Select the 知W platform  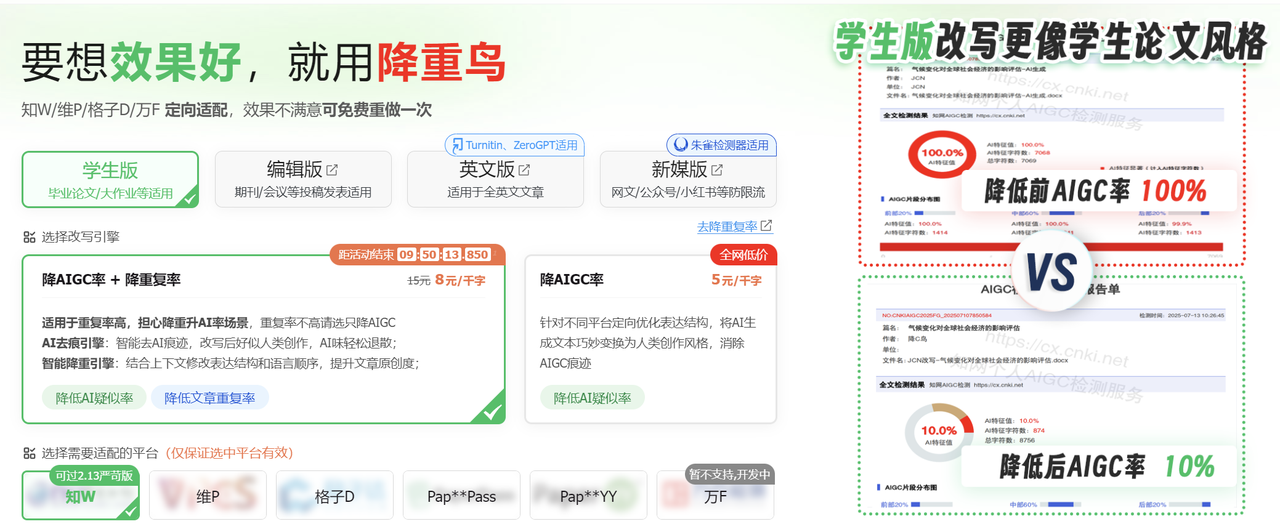click(x=81, y=496)
